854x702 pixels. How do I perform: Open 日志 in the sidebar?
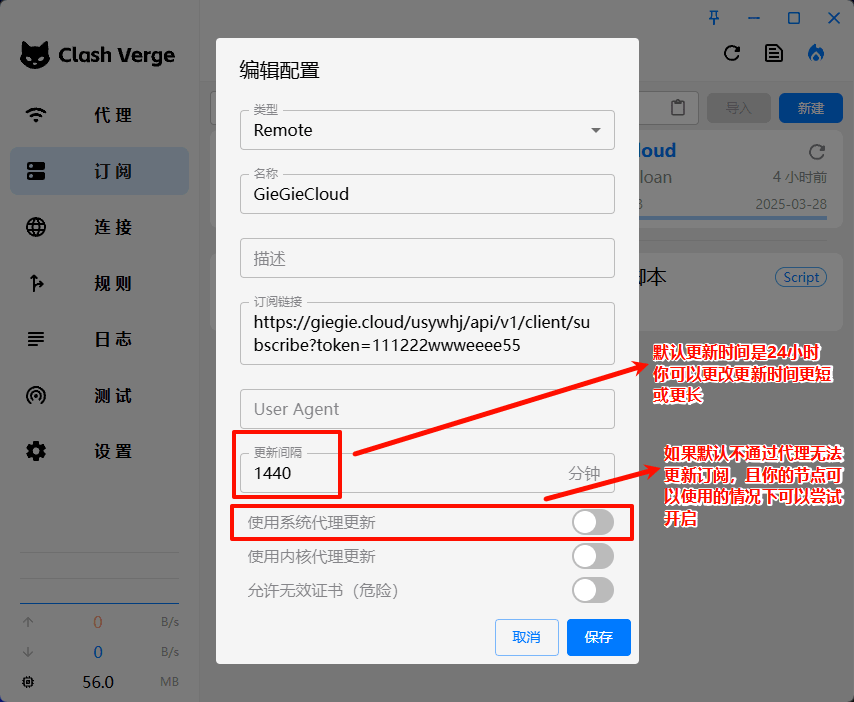click(x=99, y=339)
